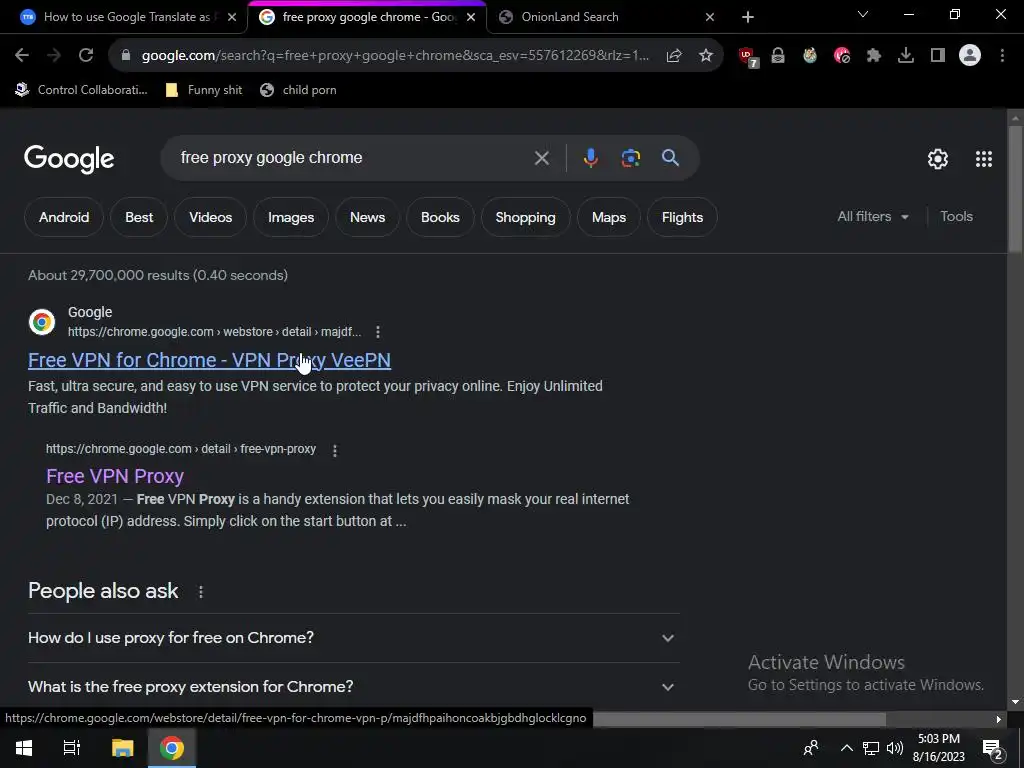Open three-dot menu beside free-vpn-proxy URL
1024x768 pixels.
click(335, 450)
